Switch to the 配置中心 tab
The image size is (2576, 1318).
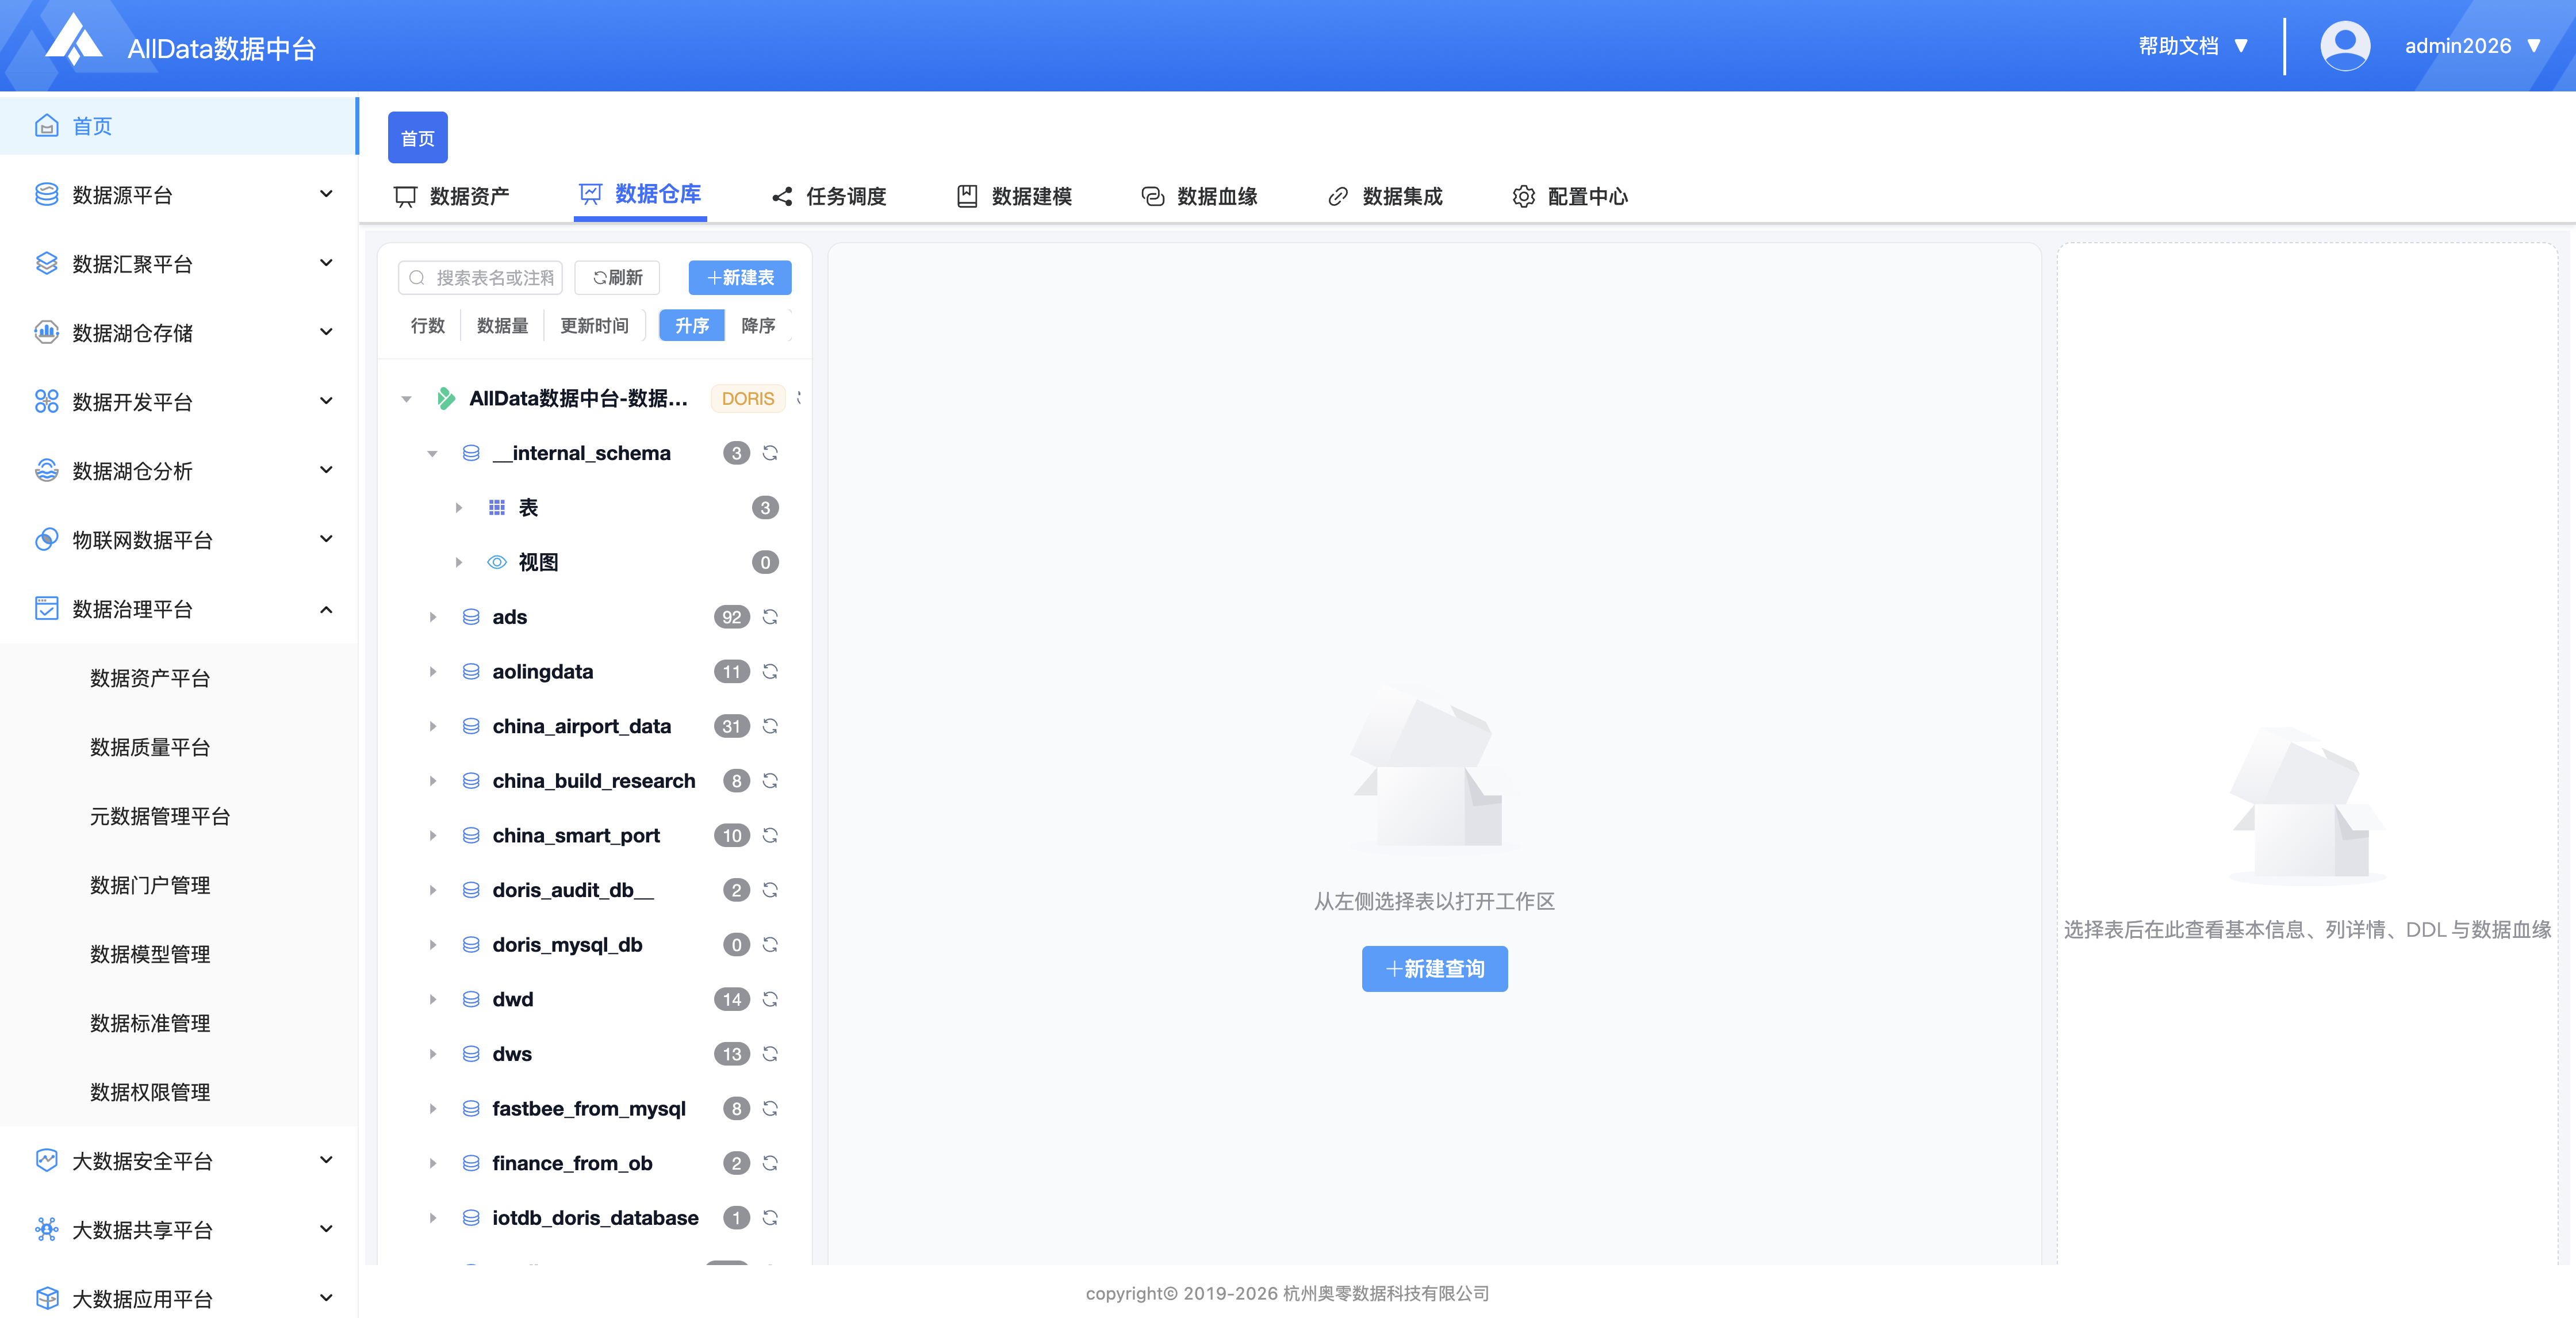click(x=1570, y=196)
